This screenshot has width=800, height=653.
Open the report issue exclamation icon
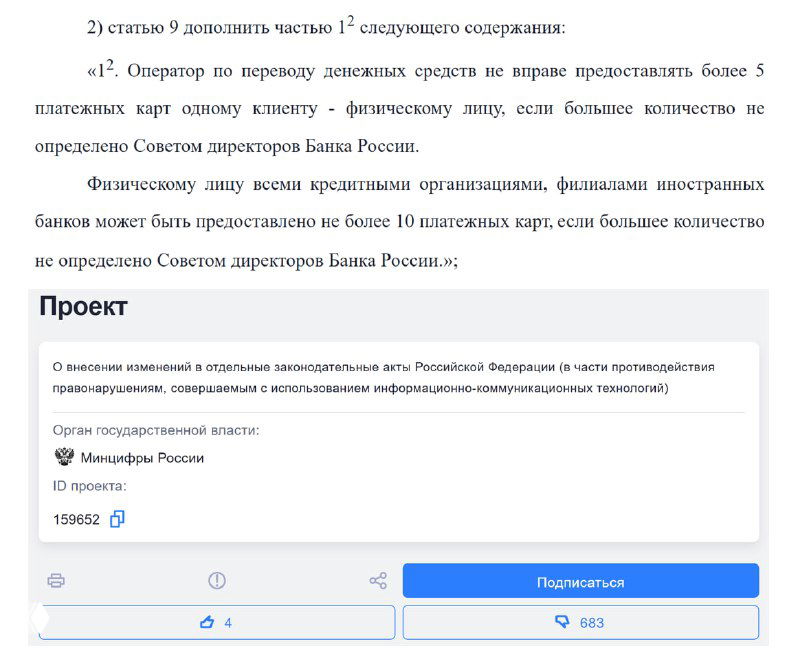click(x=216, y=580)
